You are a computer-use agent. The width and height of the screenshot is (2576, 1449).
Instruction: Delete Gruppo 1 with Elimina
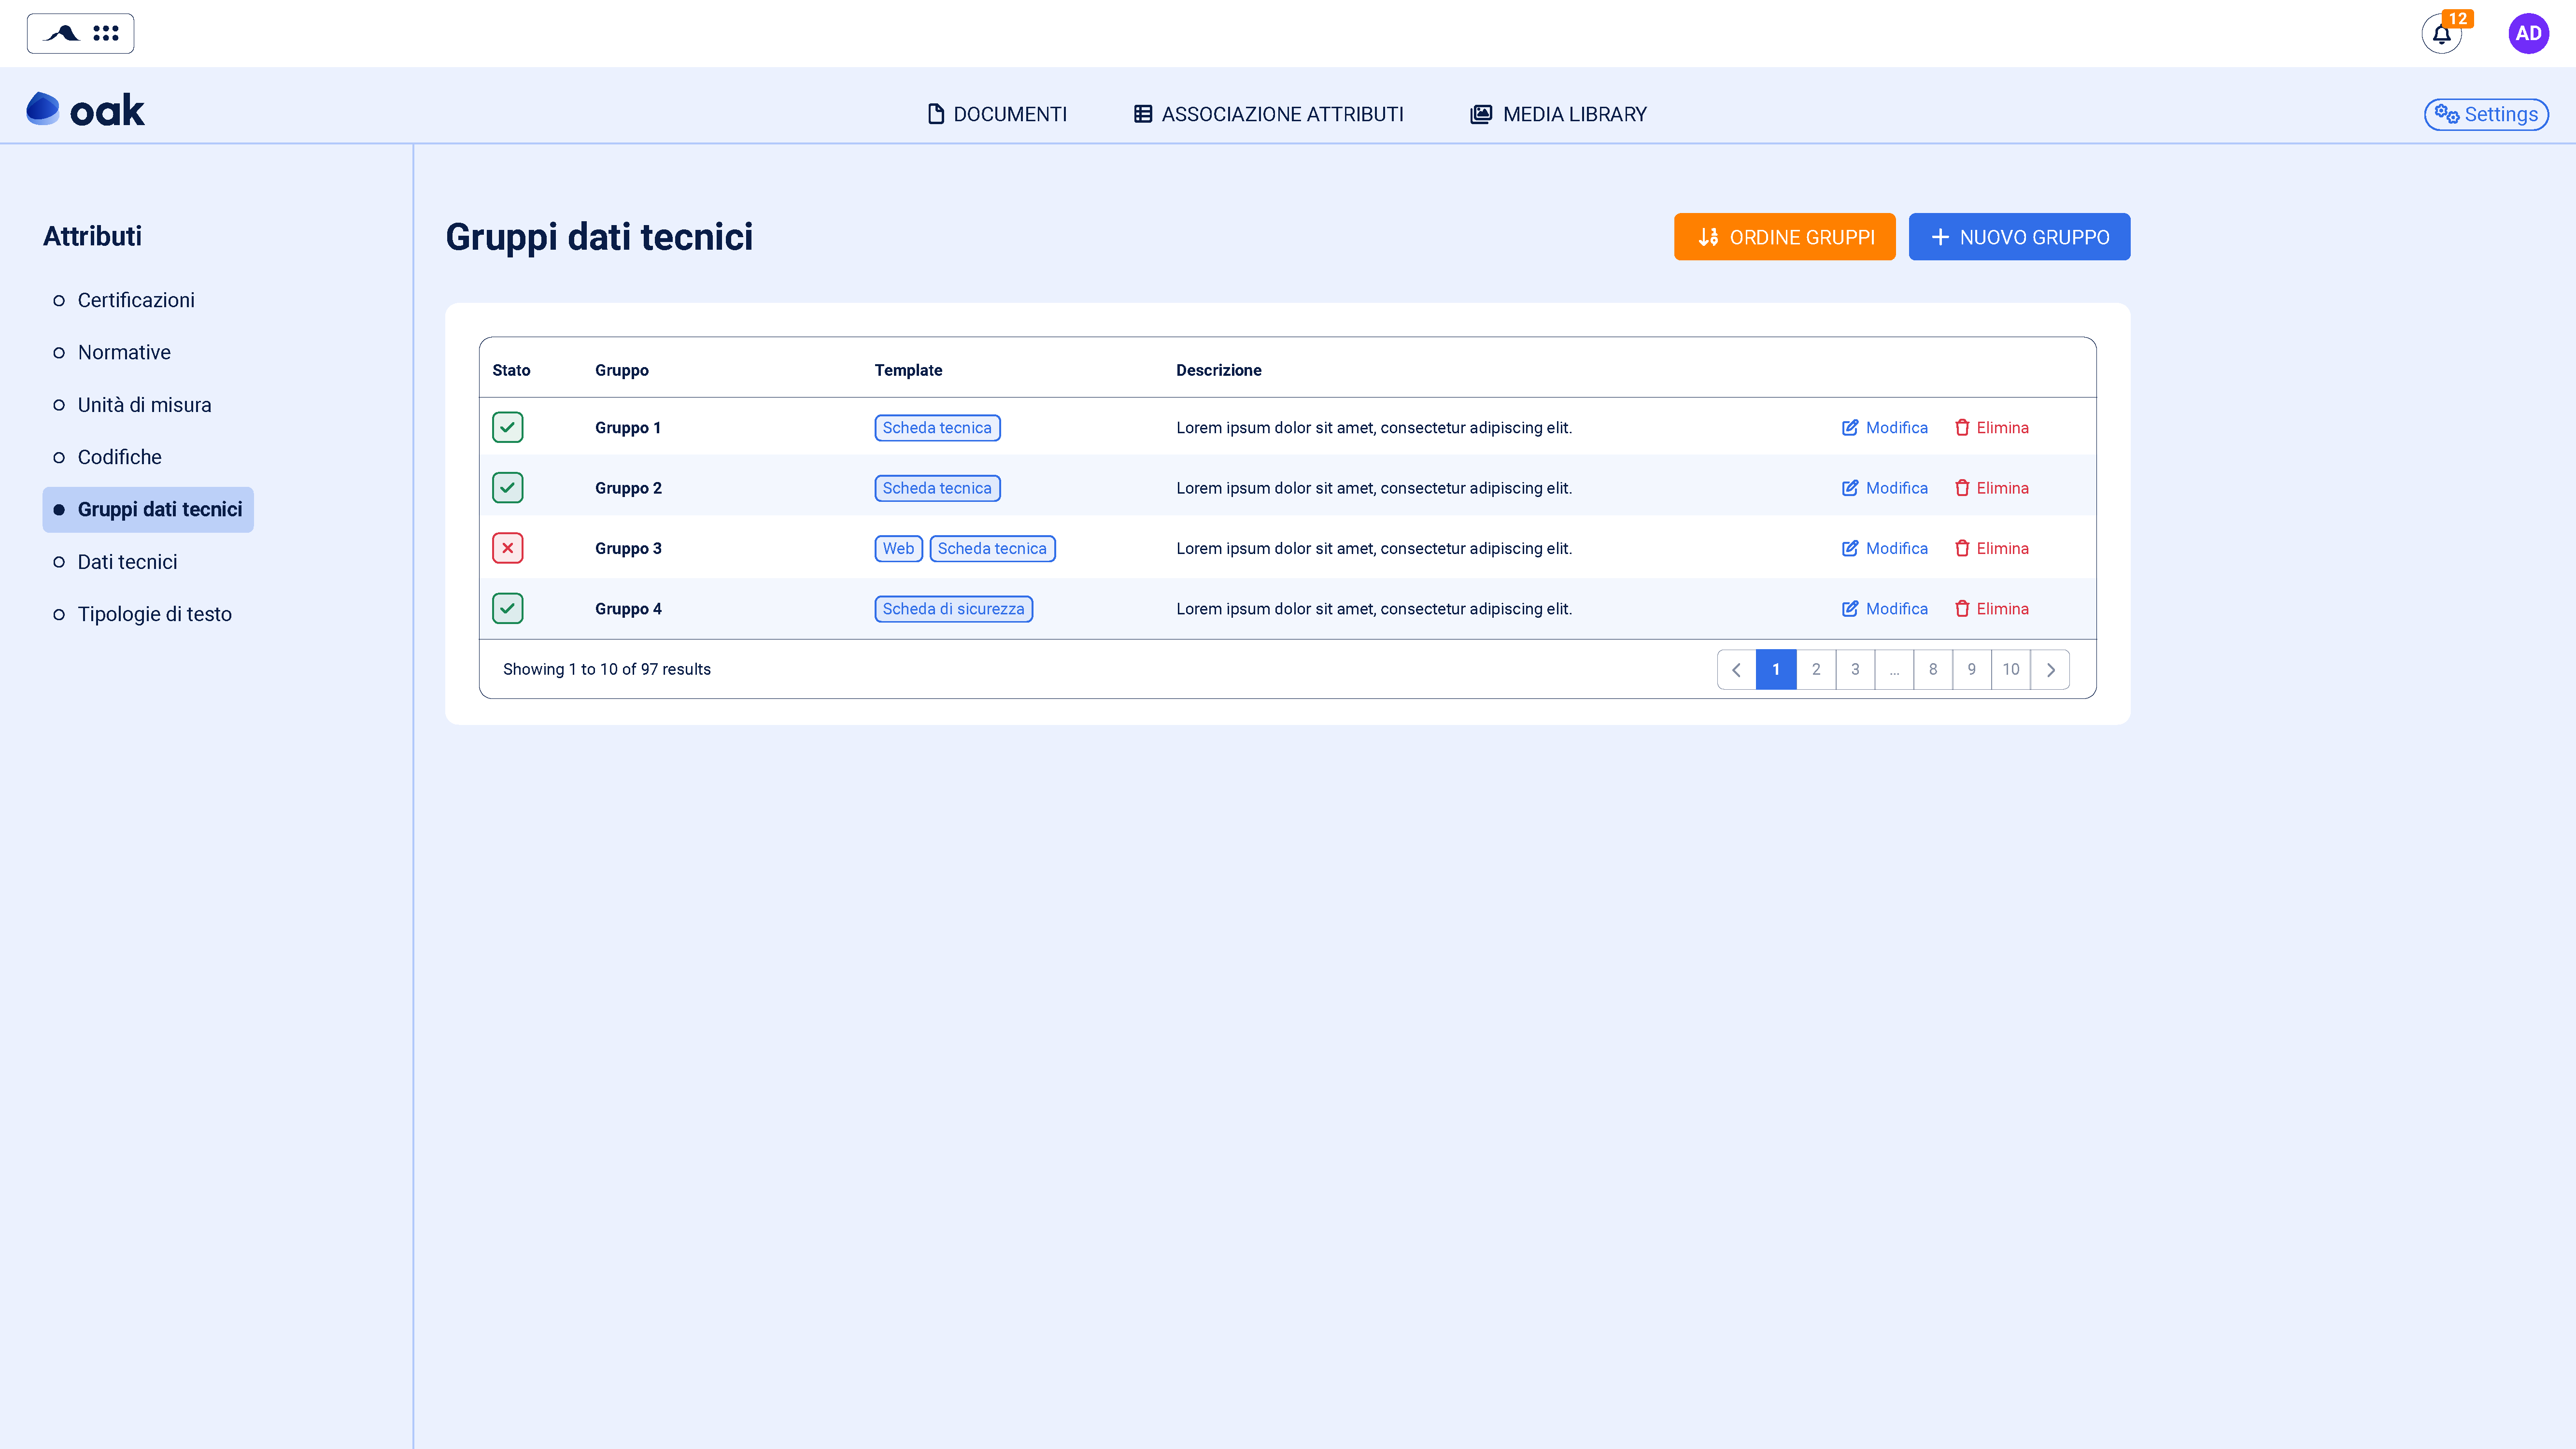click(1991, 428)
